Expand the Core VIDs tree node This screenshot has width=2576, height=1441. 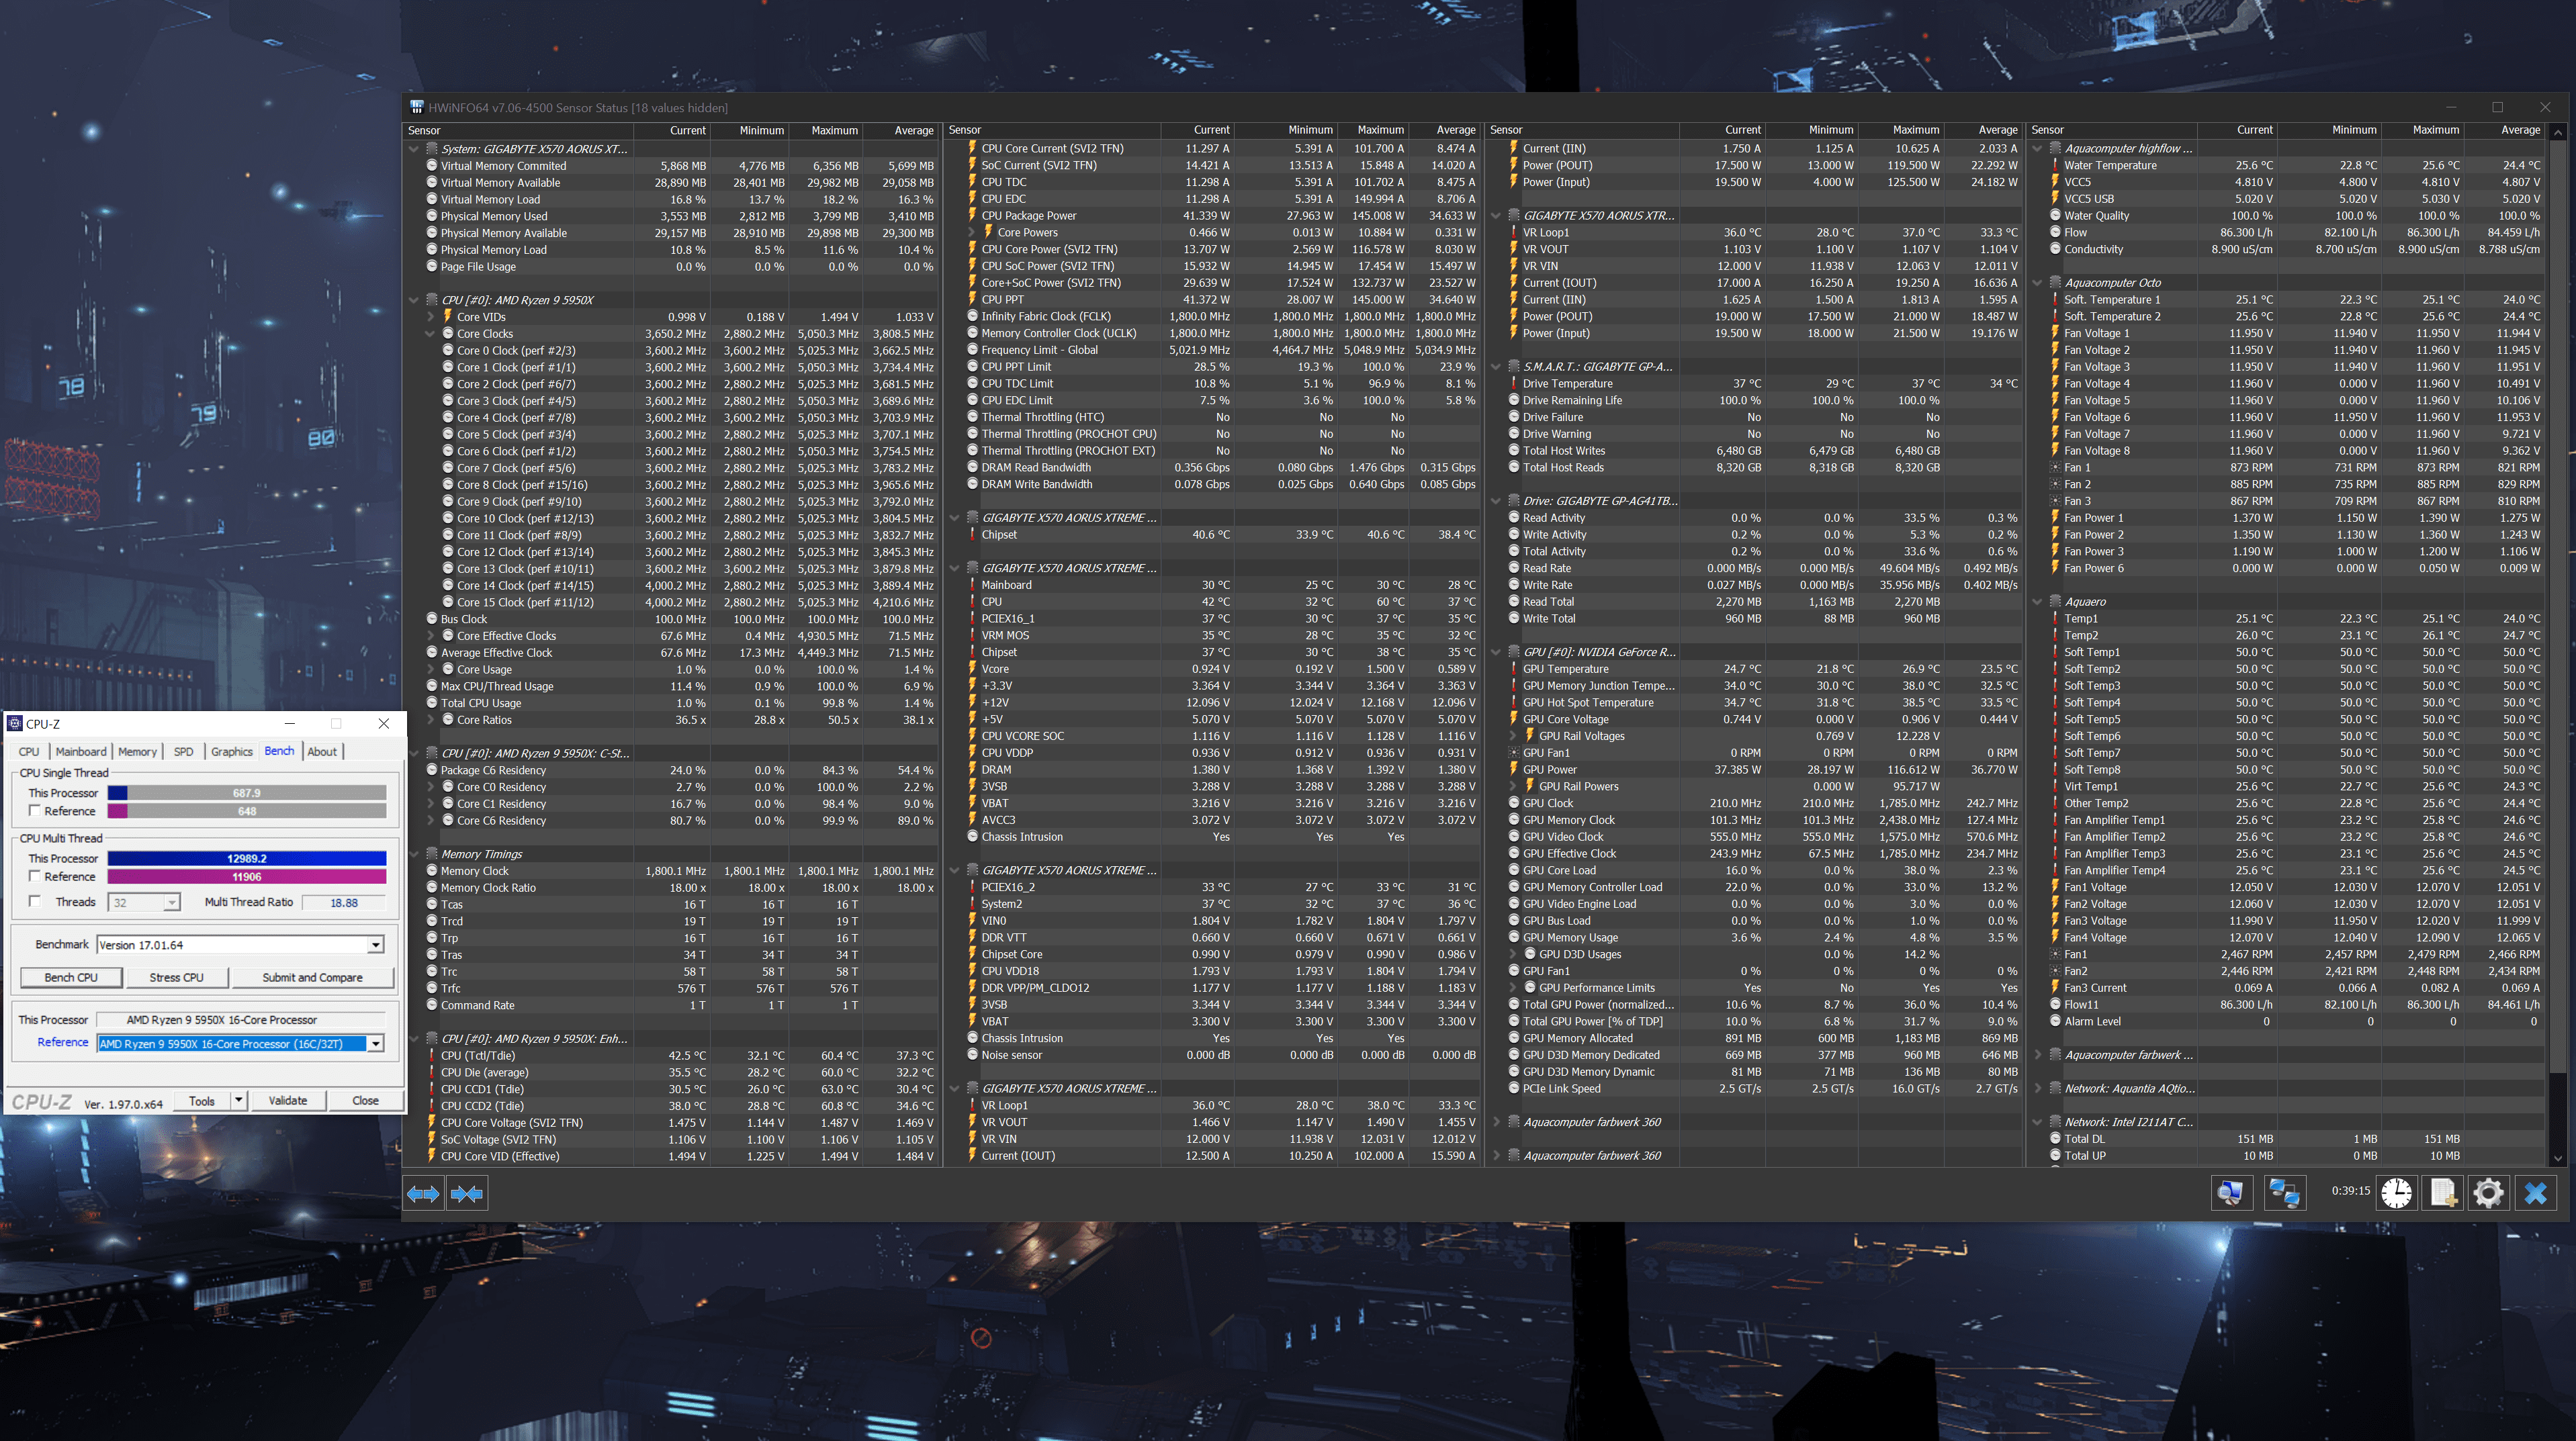[432, 317]
